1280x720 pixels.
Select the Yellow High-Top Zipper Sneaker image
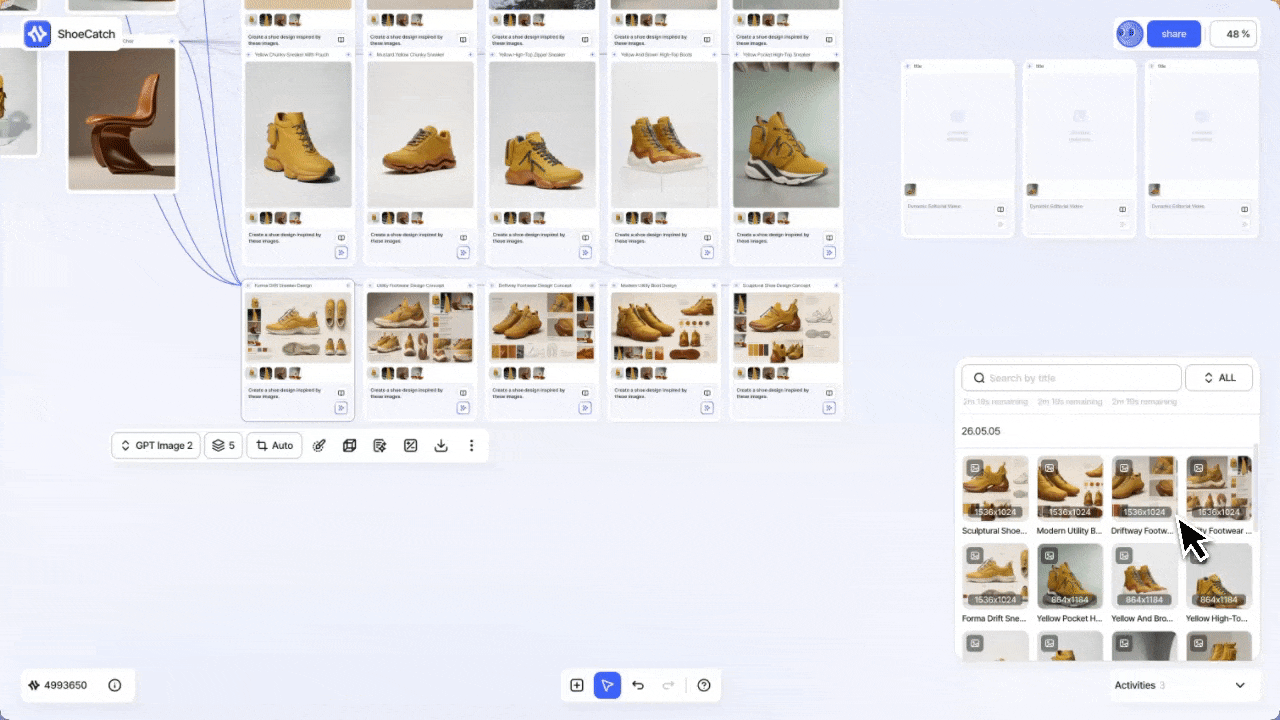(x=542, y=135)
